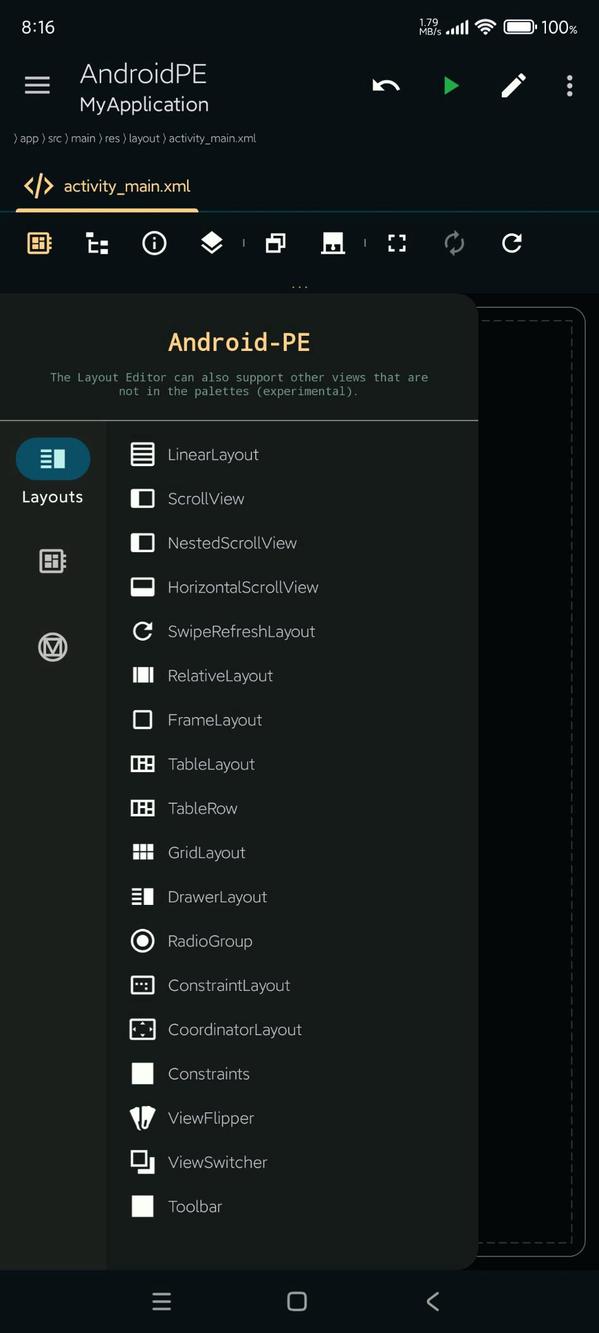Tap the TableLayout icon
The height and width of the screenshot is (1333, 599).
coord(143,764)
